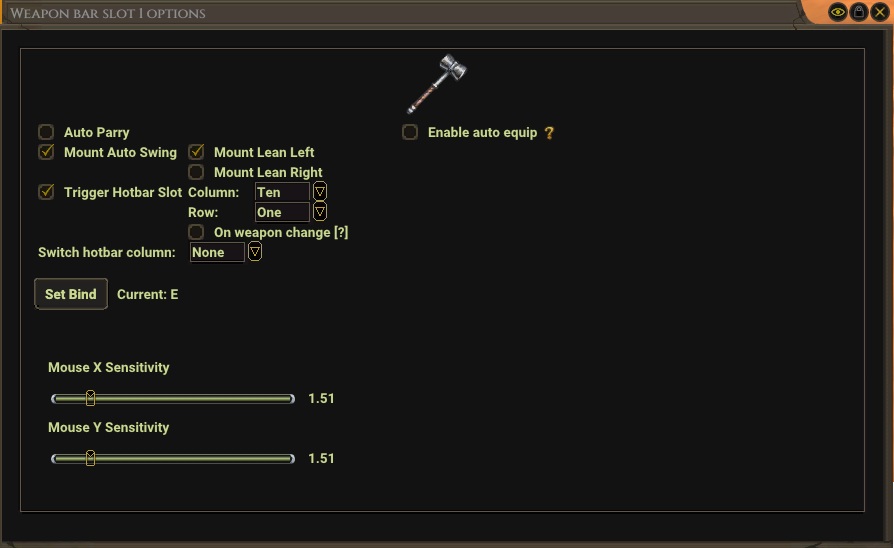Expand the Column dropdown arrow
This screenshot has height=548, width=894.
(320, 192)
